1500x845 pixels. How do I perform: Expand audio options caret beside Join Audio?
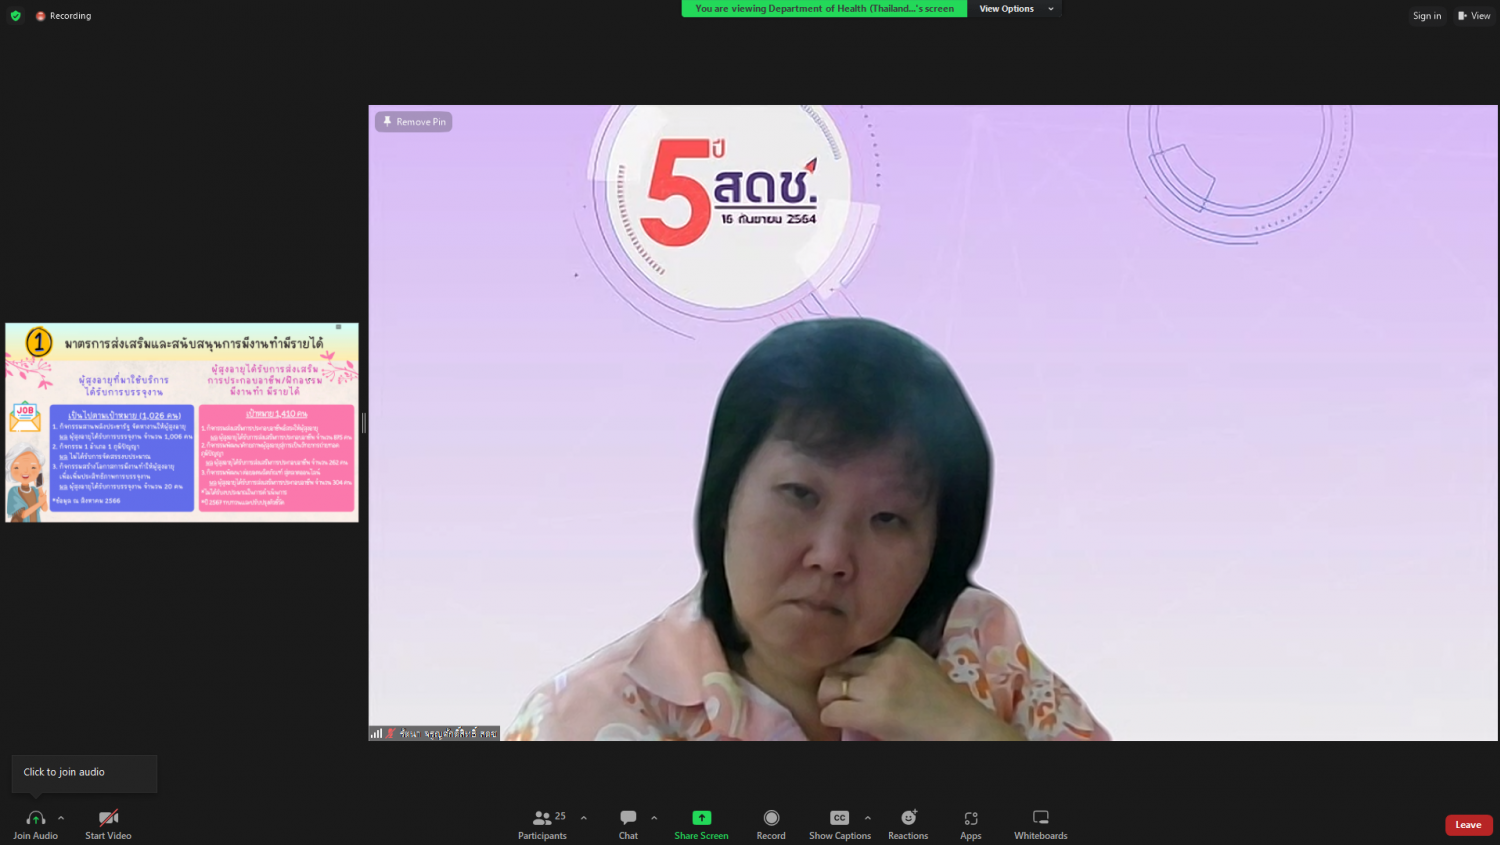click(x=61, y=818)
